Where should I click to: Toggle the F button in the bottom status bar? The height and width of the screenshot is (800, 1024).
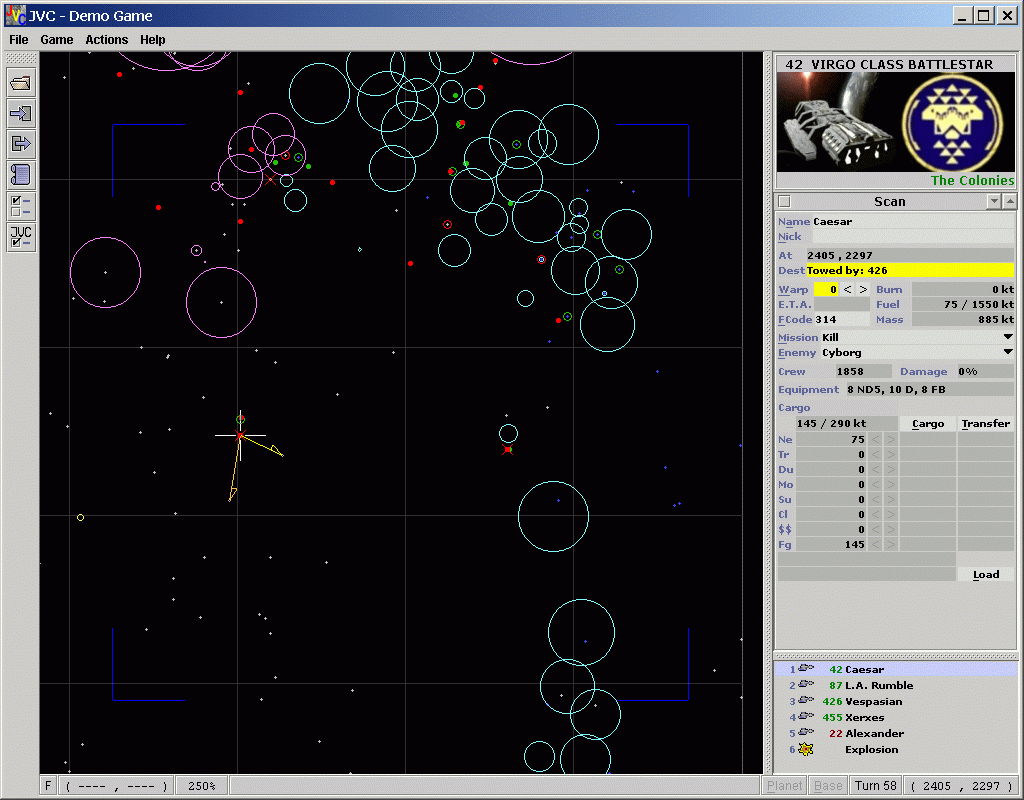(x=48, y=786)
